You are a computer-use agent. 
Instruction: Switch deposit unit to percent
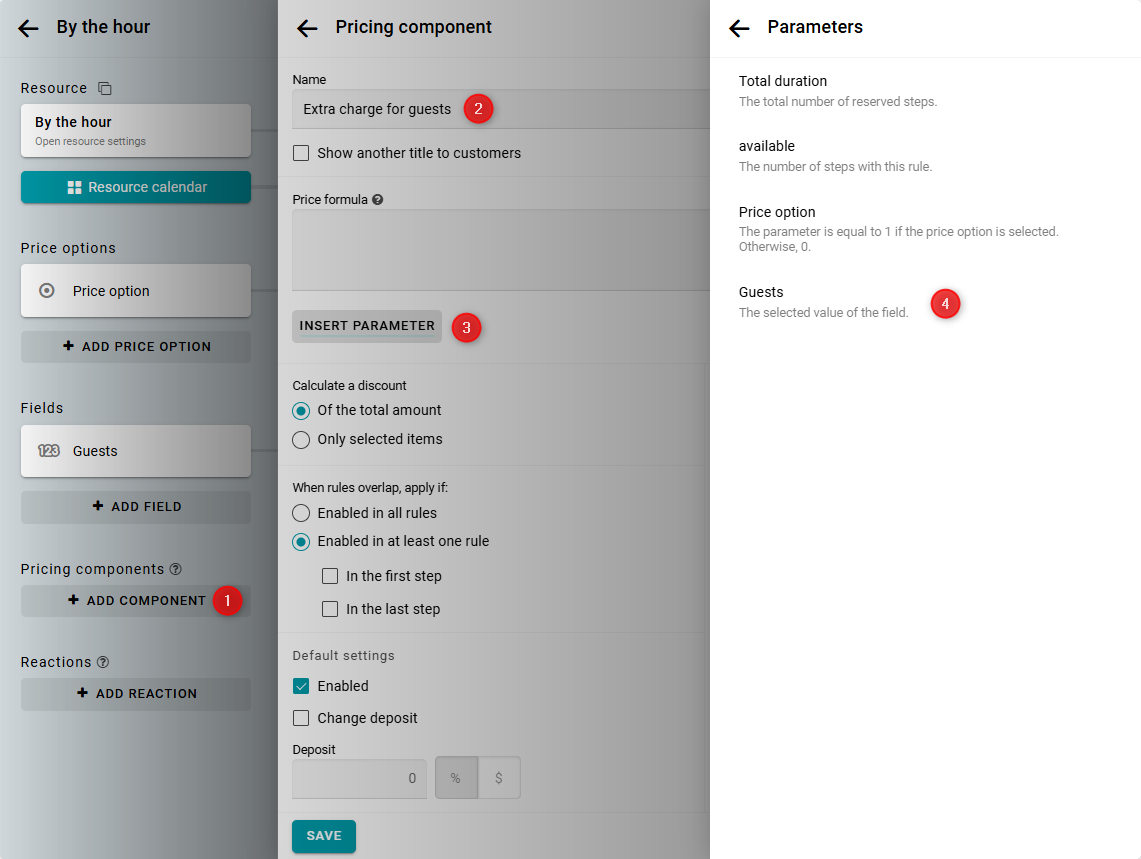click(x=456, y=778)
